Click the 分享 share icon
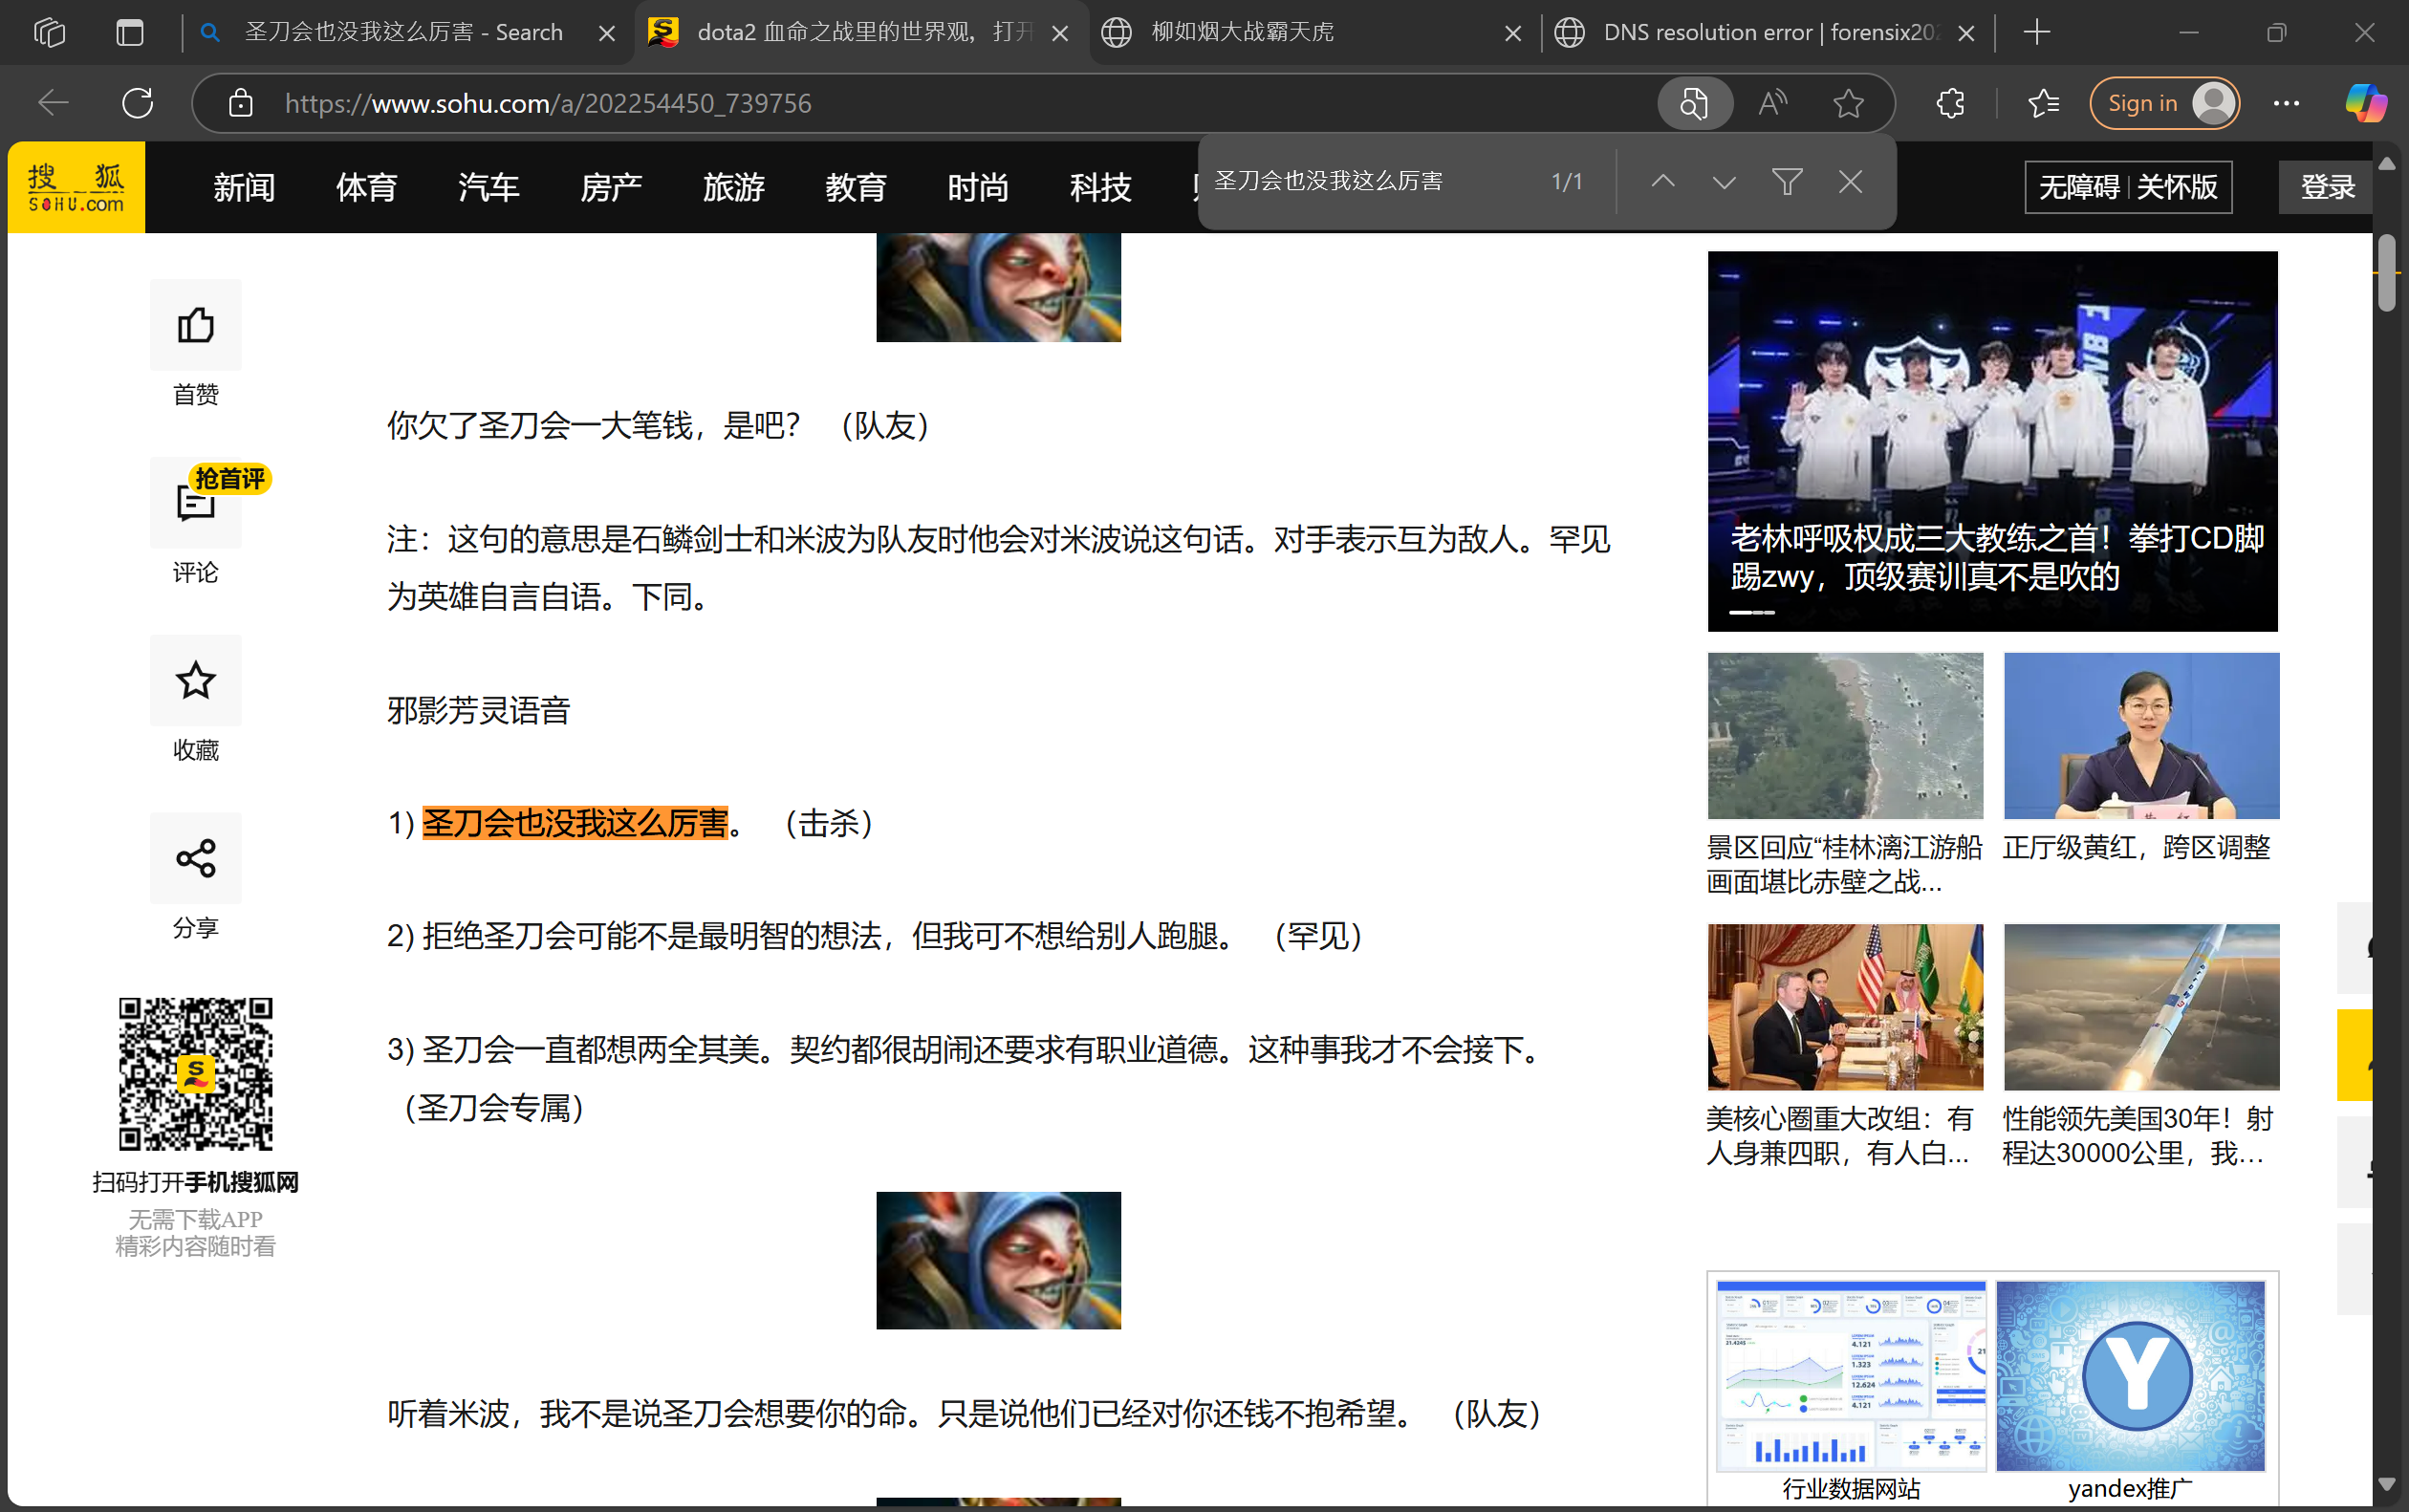Screen dimensions: 2409x1512 click(195, 858)
